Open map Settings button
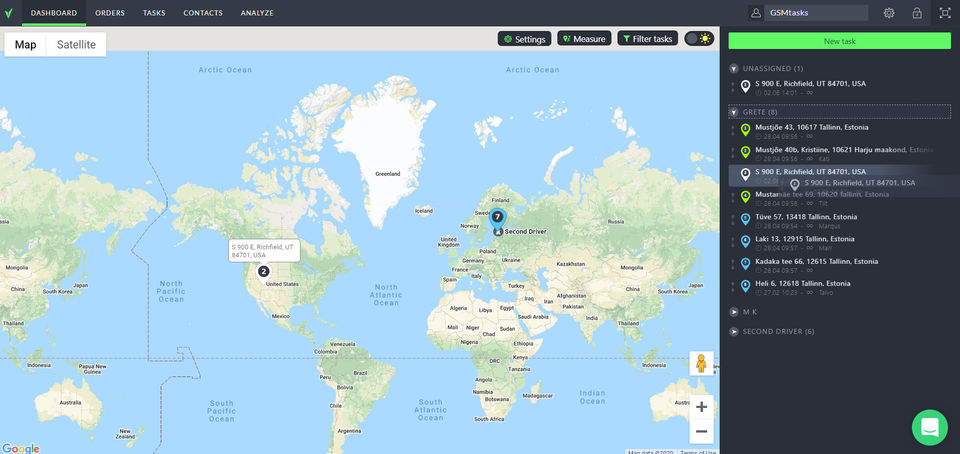 point(525,39)
